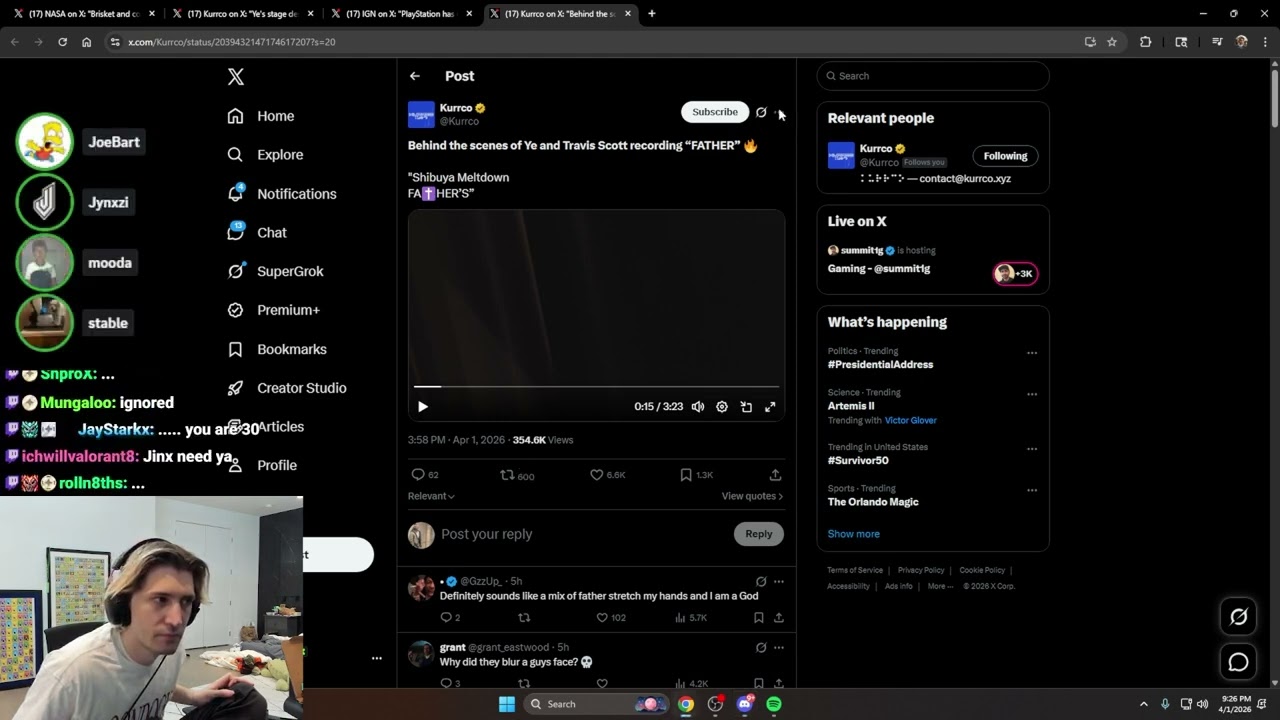
Task: Open #PresidentialAddress trend
Action: coord(880,365)
